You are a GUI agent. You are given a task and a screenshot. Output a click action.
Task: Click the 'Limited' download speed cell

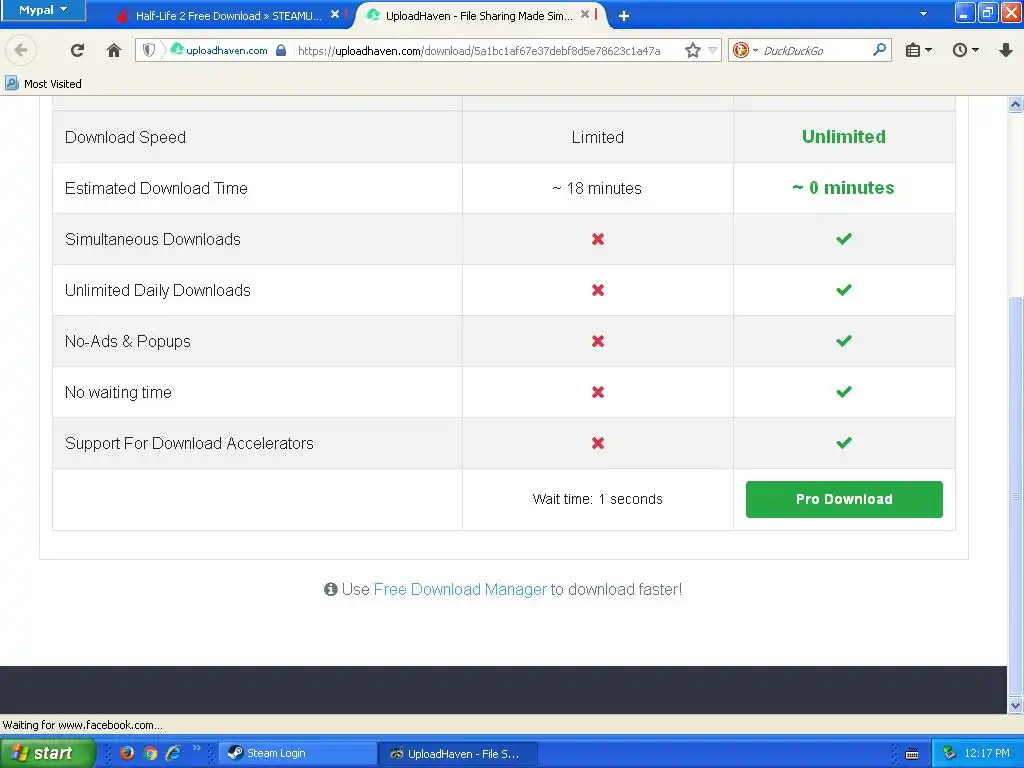pos(598,137)
